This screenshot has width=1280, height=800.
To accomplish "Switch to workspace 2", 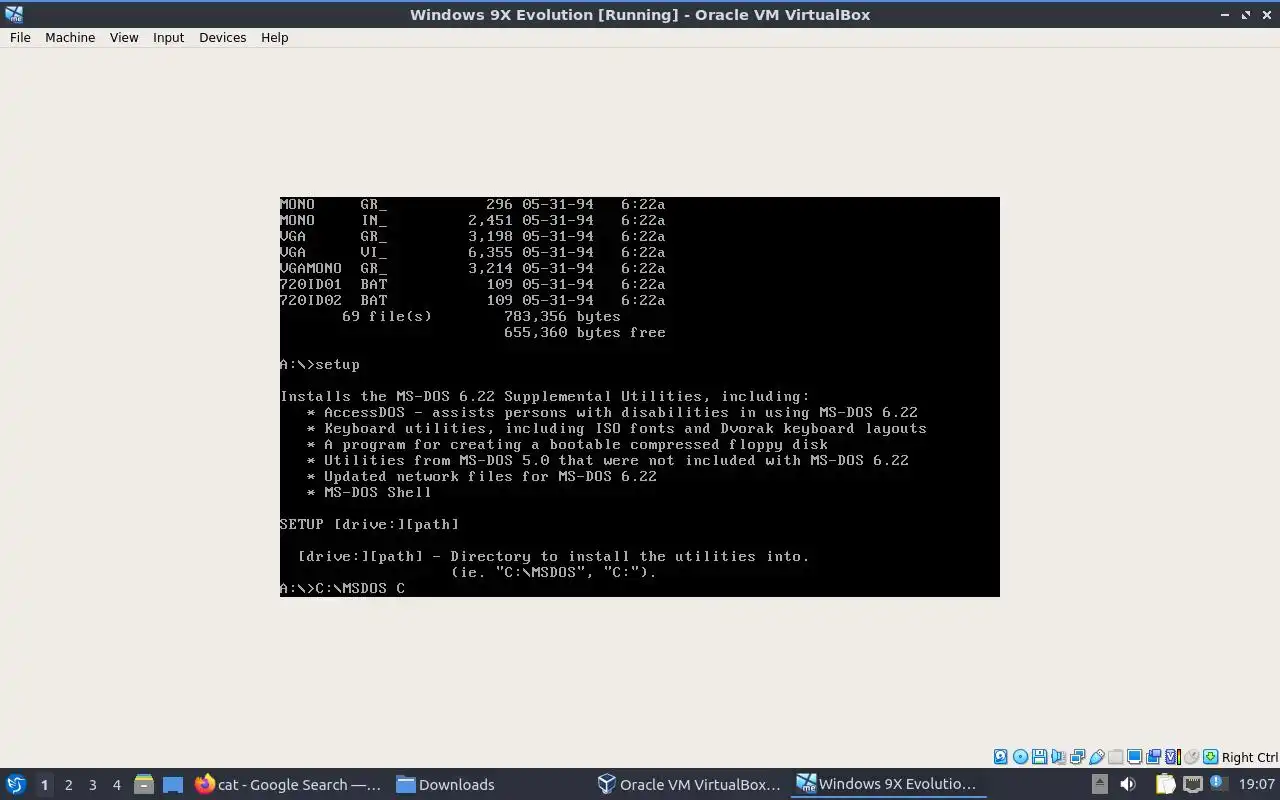I will pos(68,784).
